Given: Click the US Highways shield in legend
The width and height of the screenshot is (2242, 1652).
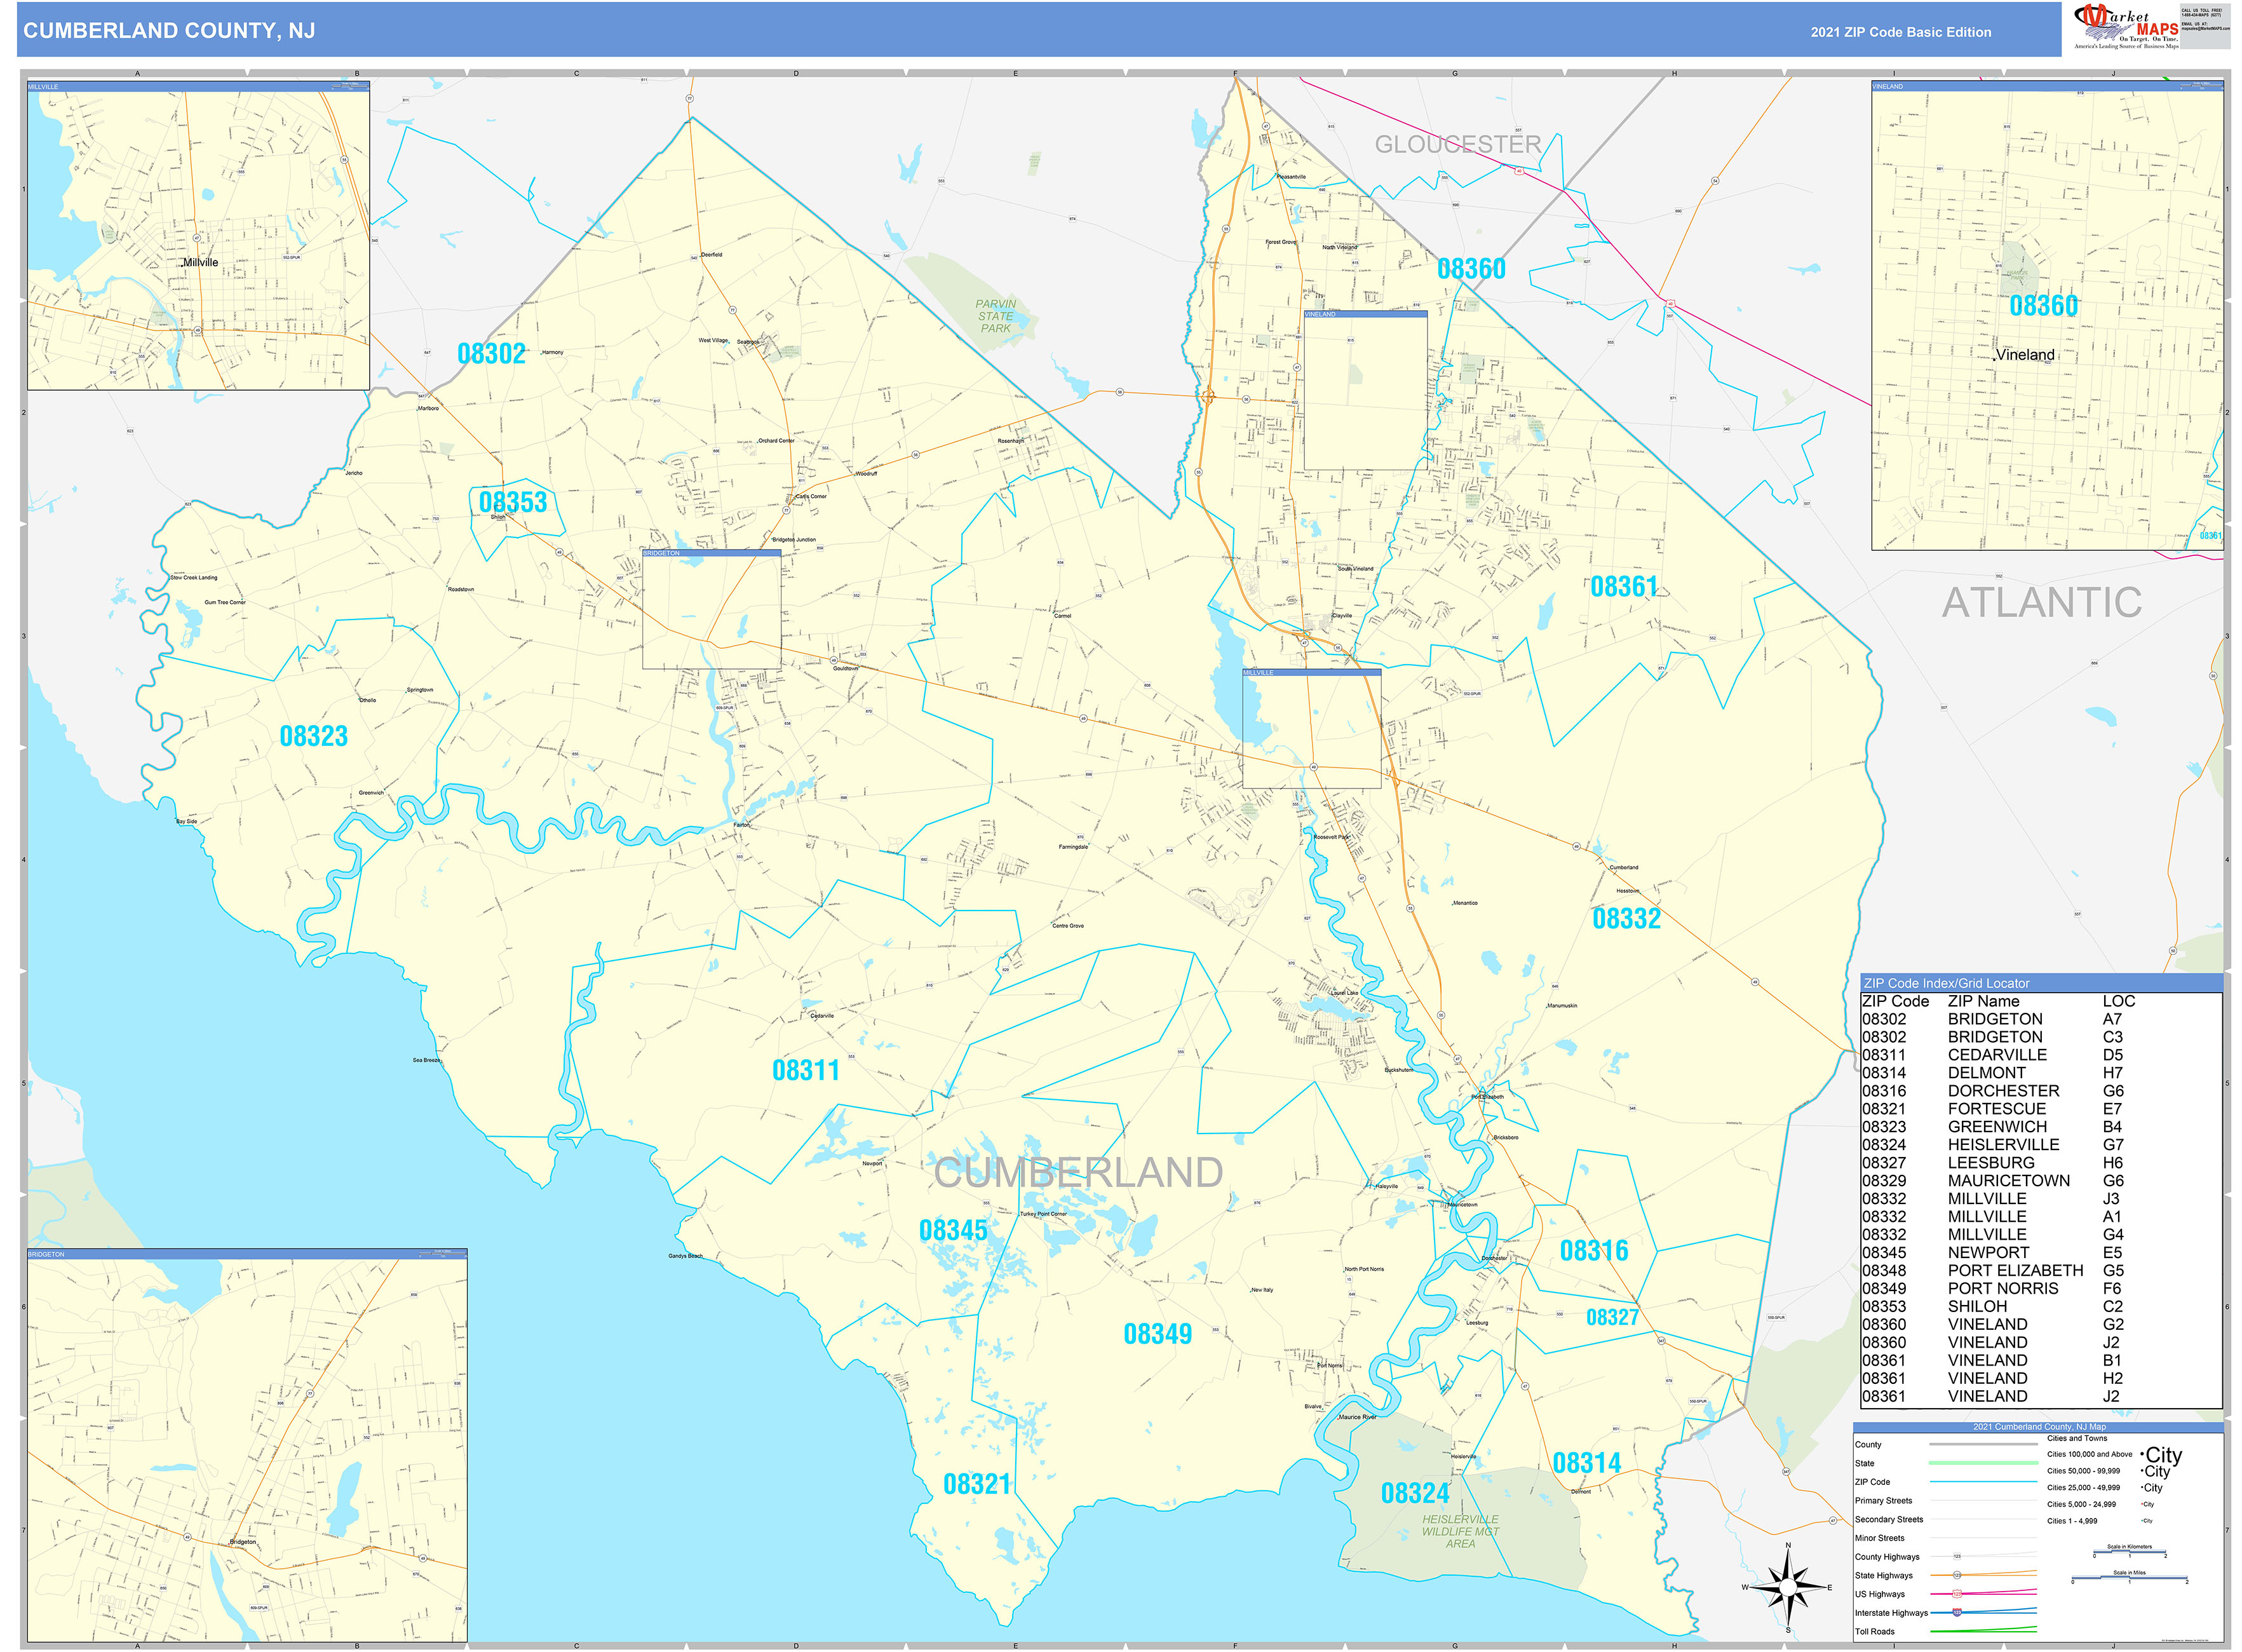Looking at the screenshot, I should [1957, 1594].
